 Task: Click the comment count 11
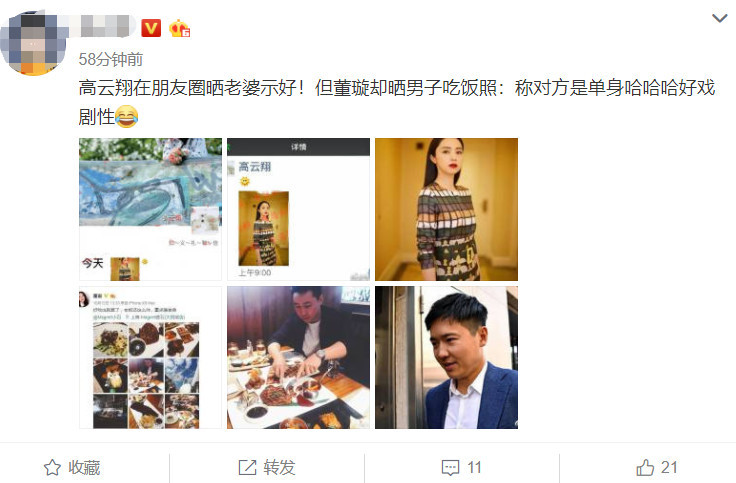tap(474, 468)
